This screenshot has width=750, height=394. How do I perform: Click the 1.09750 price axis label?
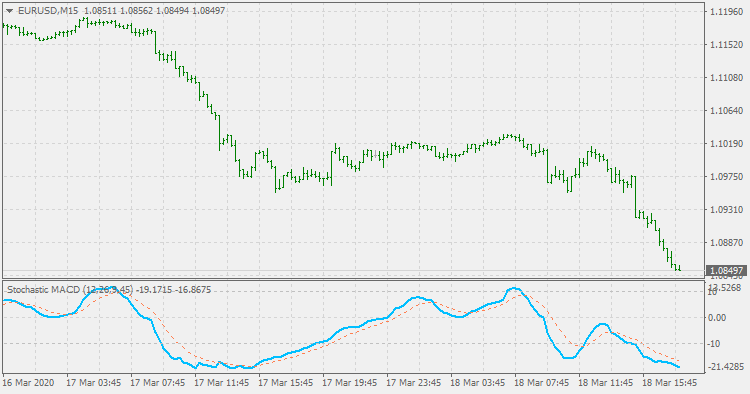[x=726, y=176]
